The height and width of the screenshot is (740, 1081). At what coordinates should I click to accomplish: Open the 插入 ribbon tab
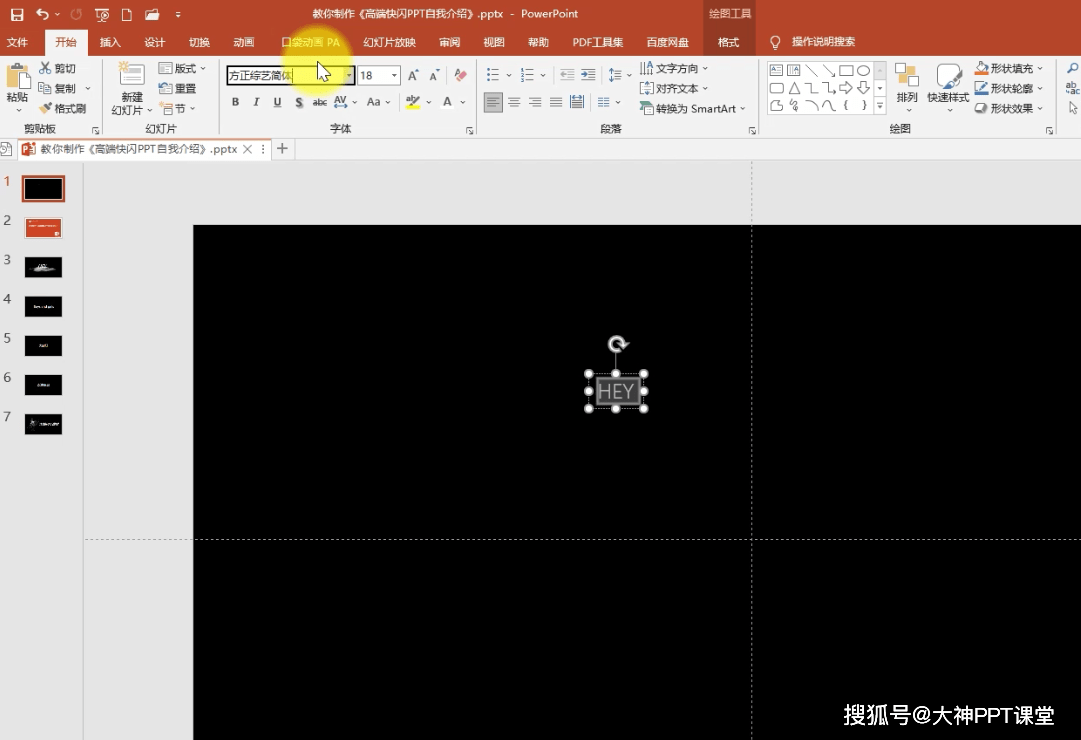point(110,42)
